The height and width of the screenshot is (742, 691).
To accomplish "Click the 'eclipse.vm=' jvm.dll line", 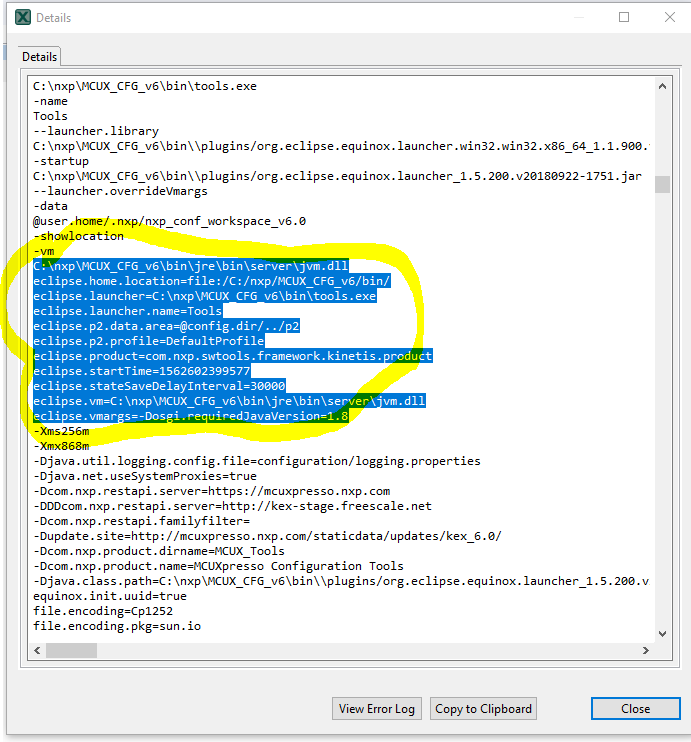I will (229, 401).
